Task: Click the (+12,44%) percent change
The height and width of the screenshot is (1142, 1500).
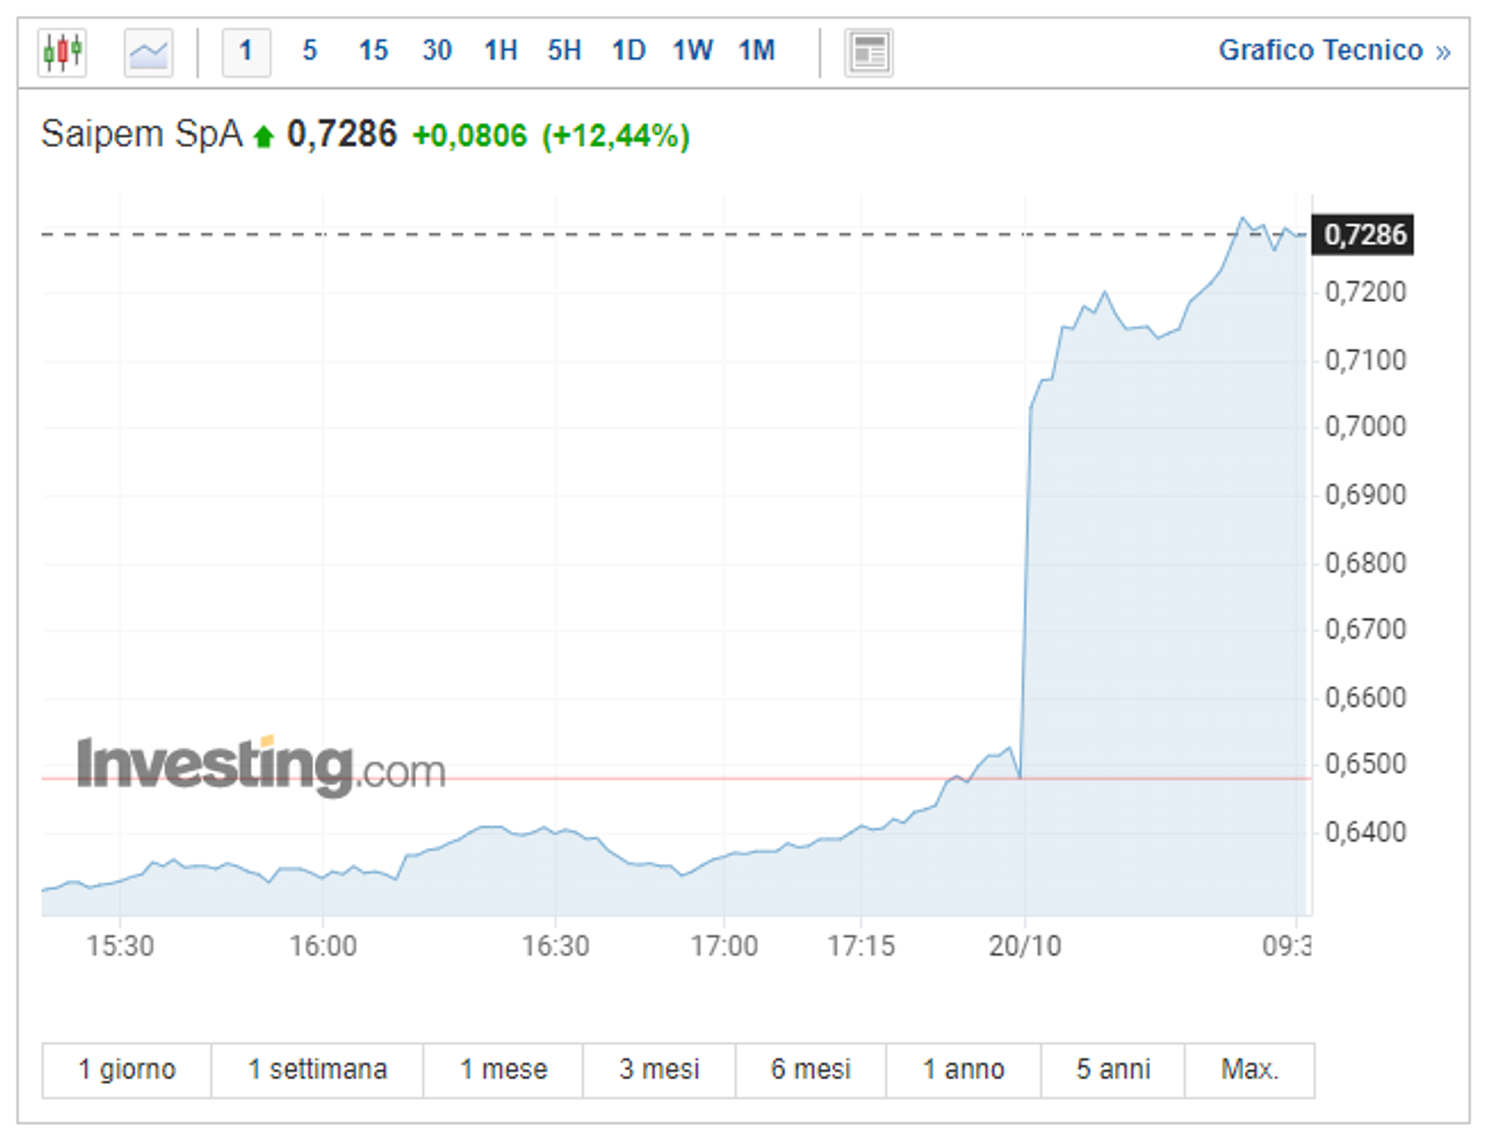Action: click(x=615, y=136)
